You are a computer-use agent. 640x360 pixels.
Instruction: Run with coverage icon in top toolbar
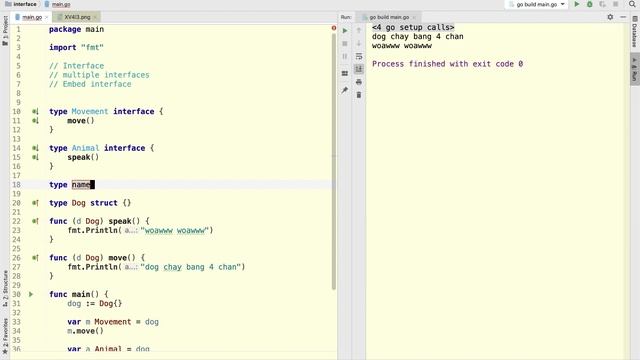602,4
